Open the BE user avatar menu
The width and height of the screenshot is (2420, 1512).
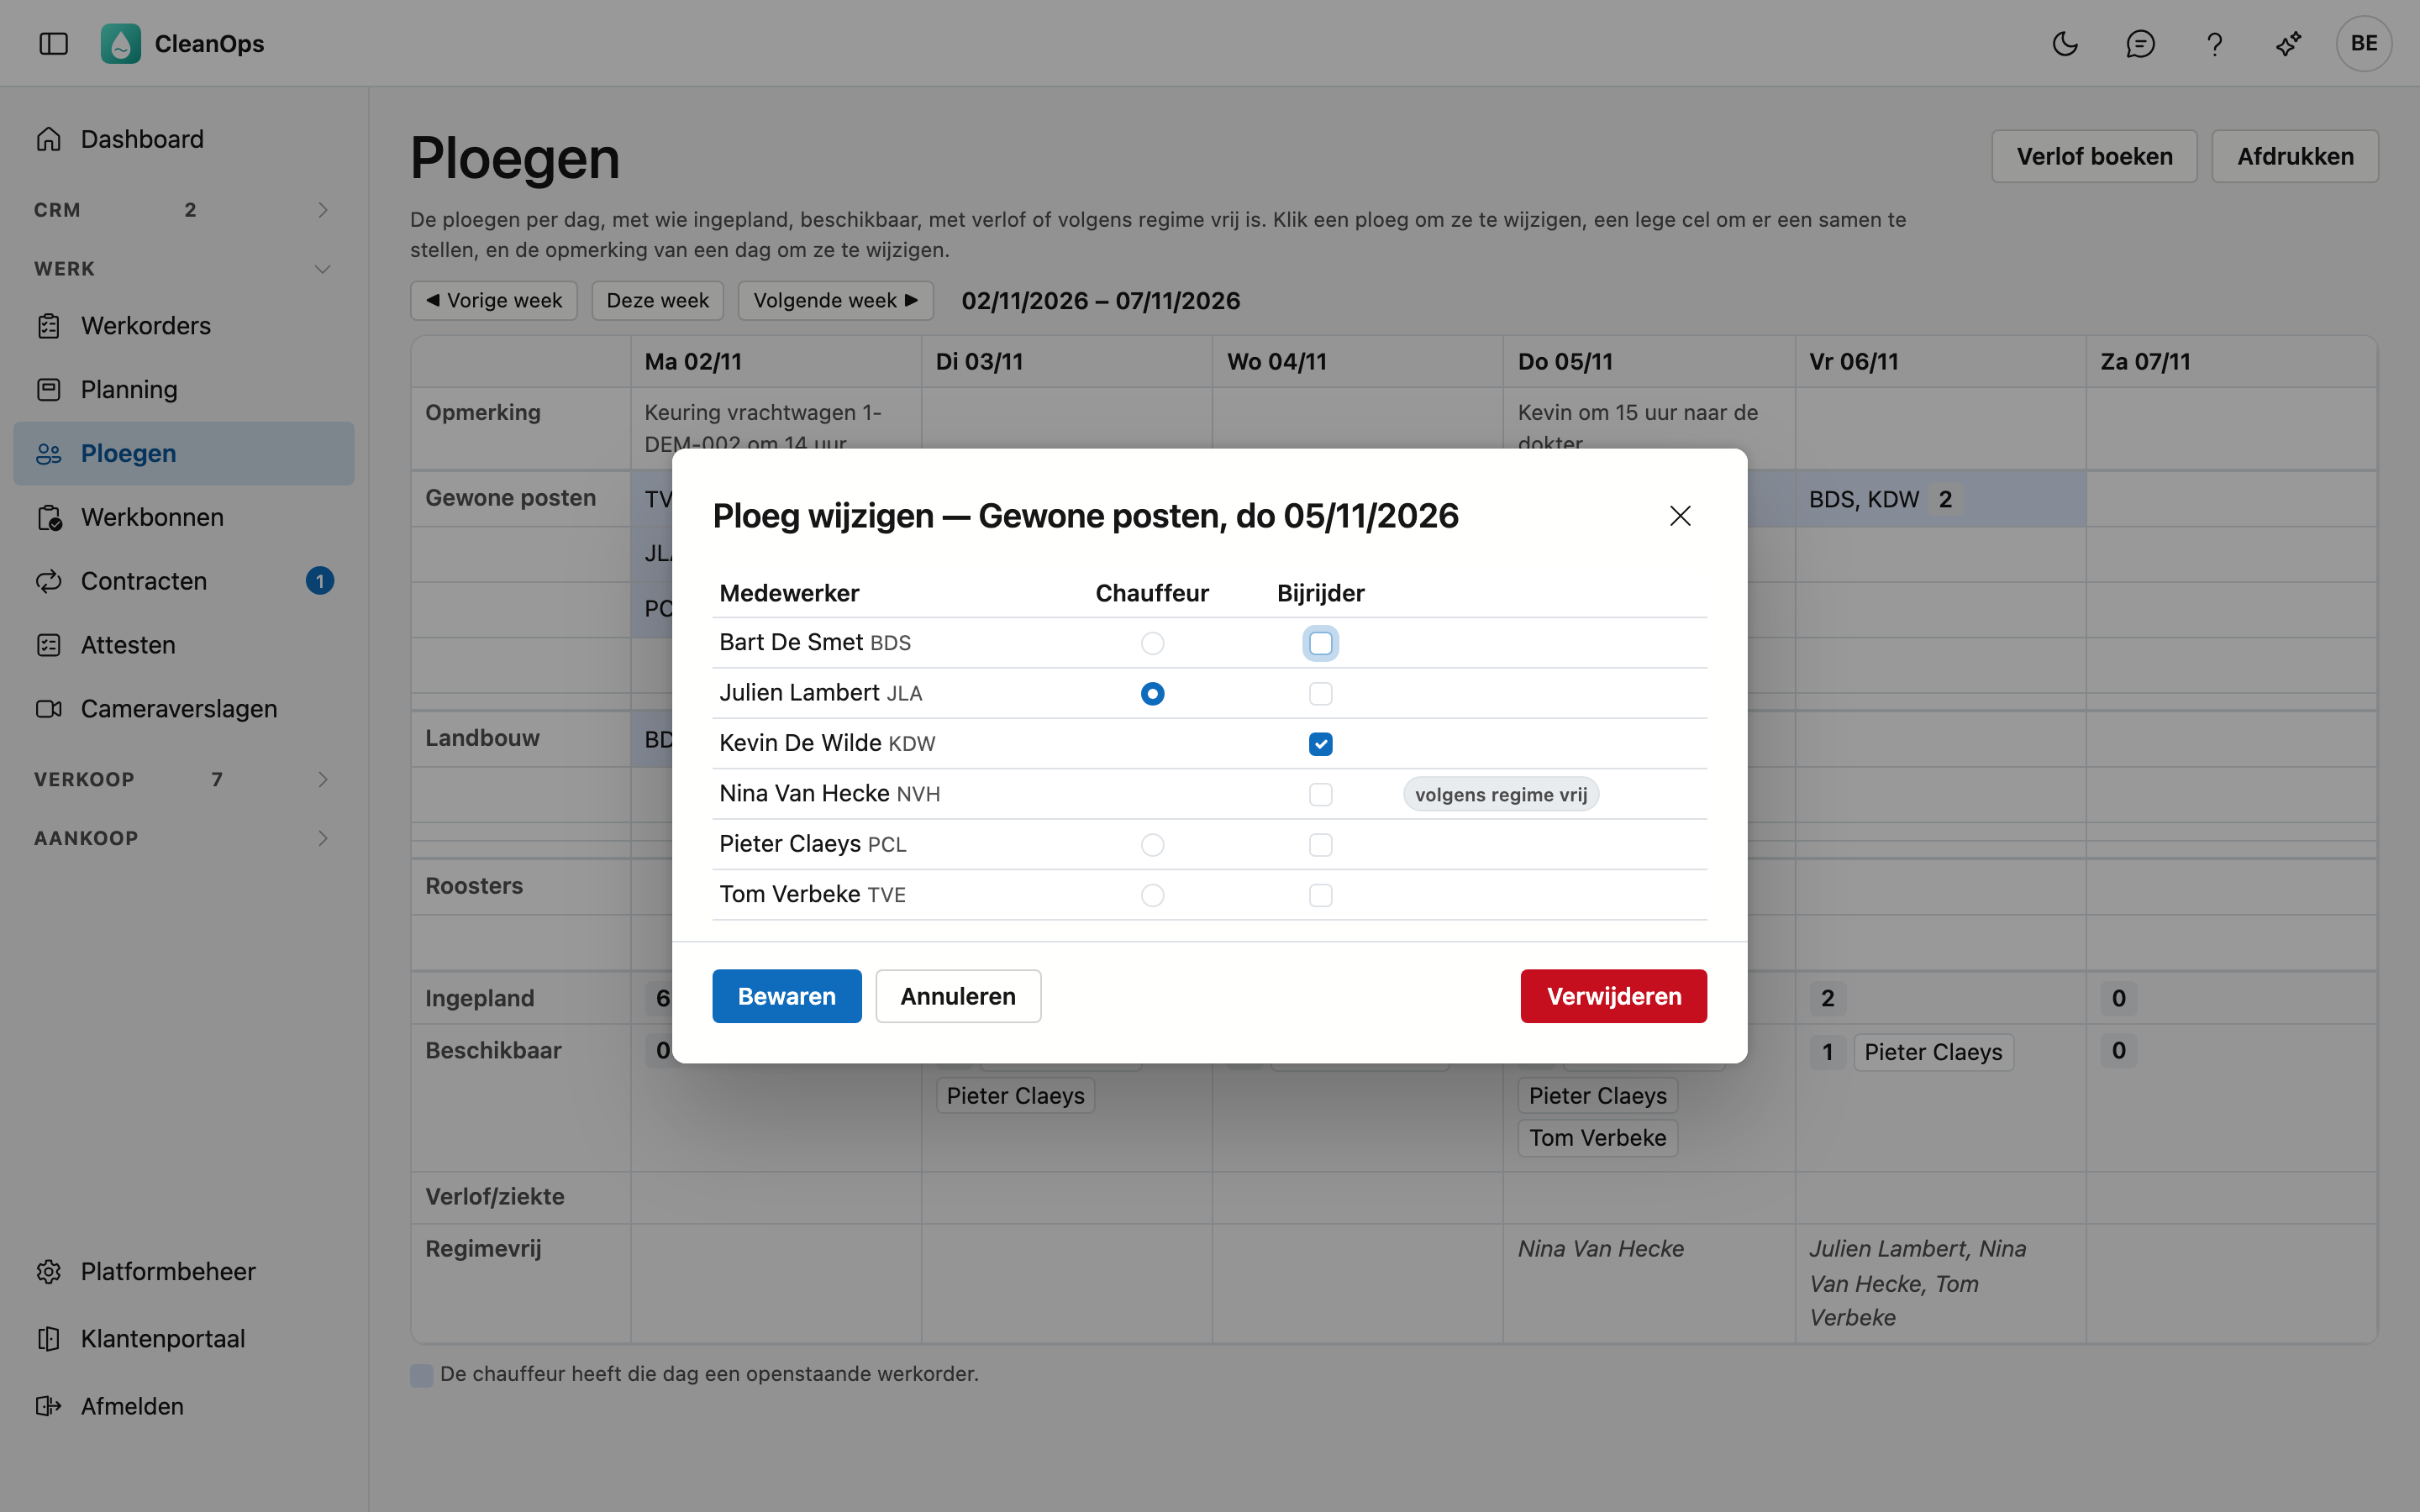2364,44
